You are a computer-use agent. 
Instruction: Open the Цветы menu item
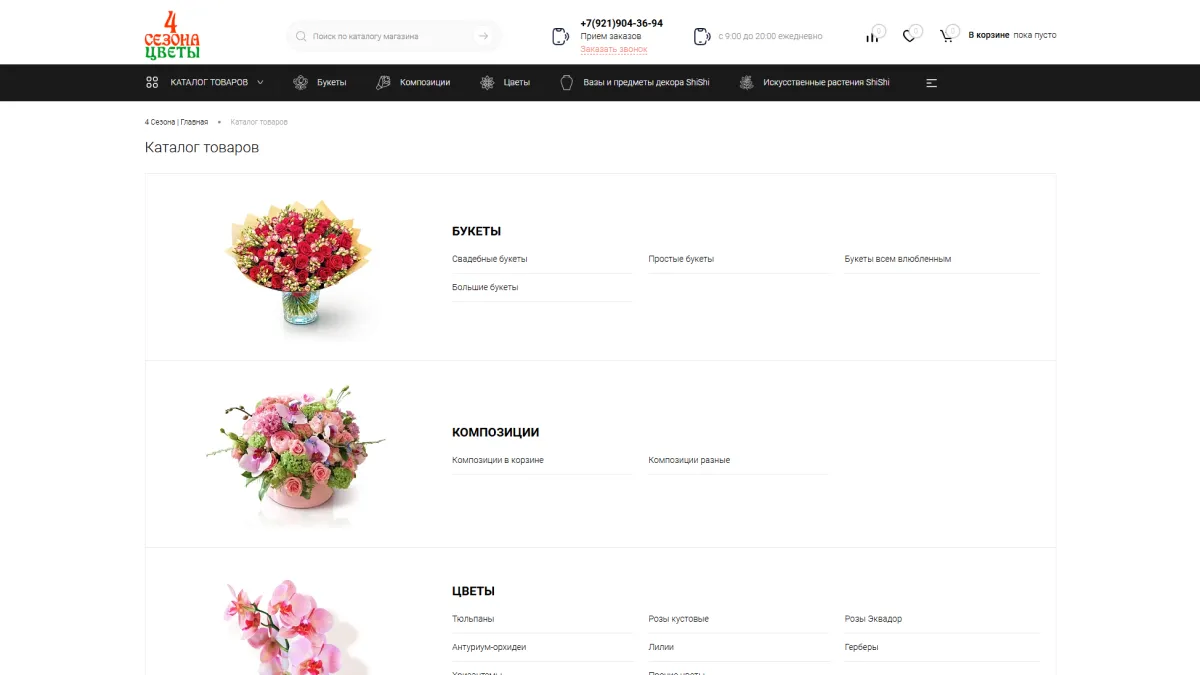coord(516,83)
